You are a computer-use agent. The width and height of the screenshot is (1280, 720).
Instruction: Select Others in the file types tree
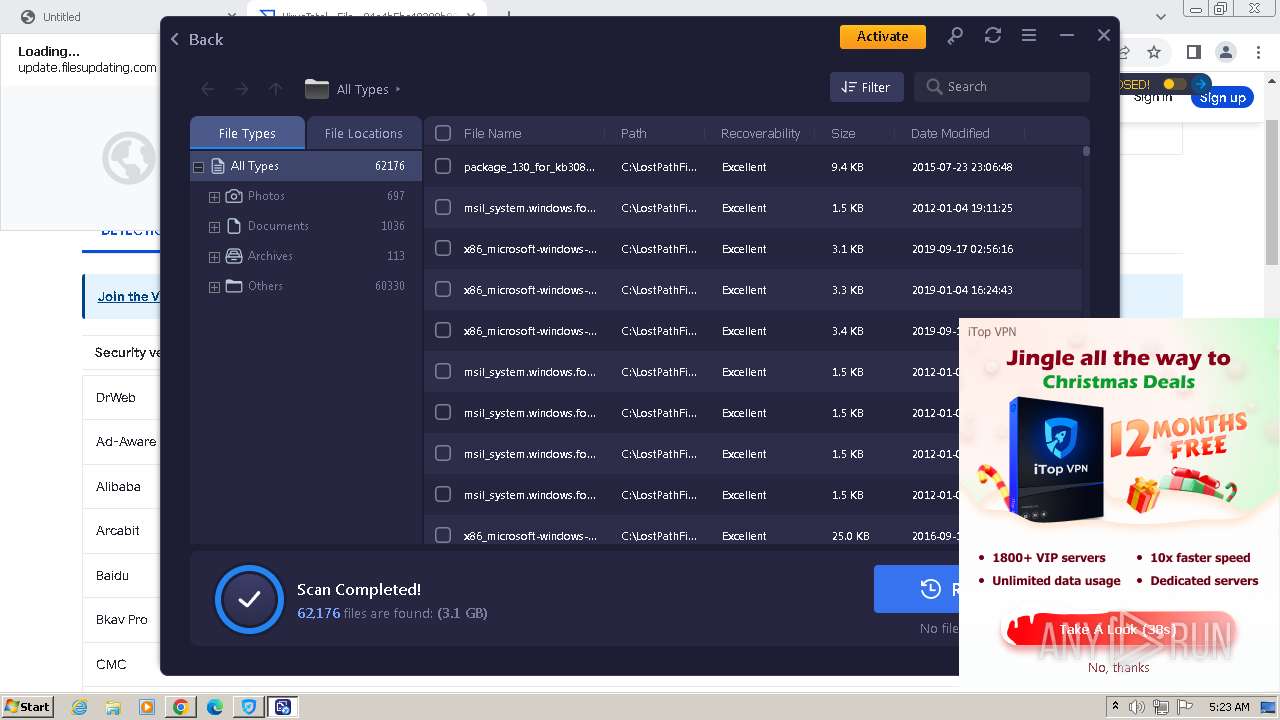265,286
